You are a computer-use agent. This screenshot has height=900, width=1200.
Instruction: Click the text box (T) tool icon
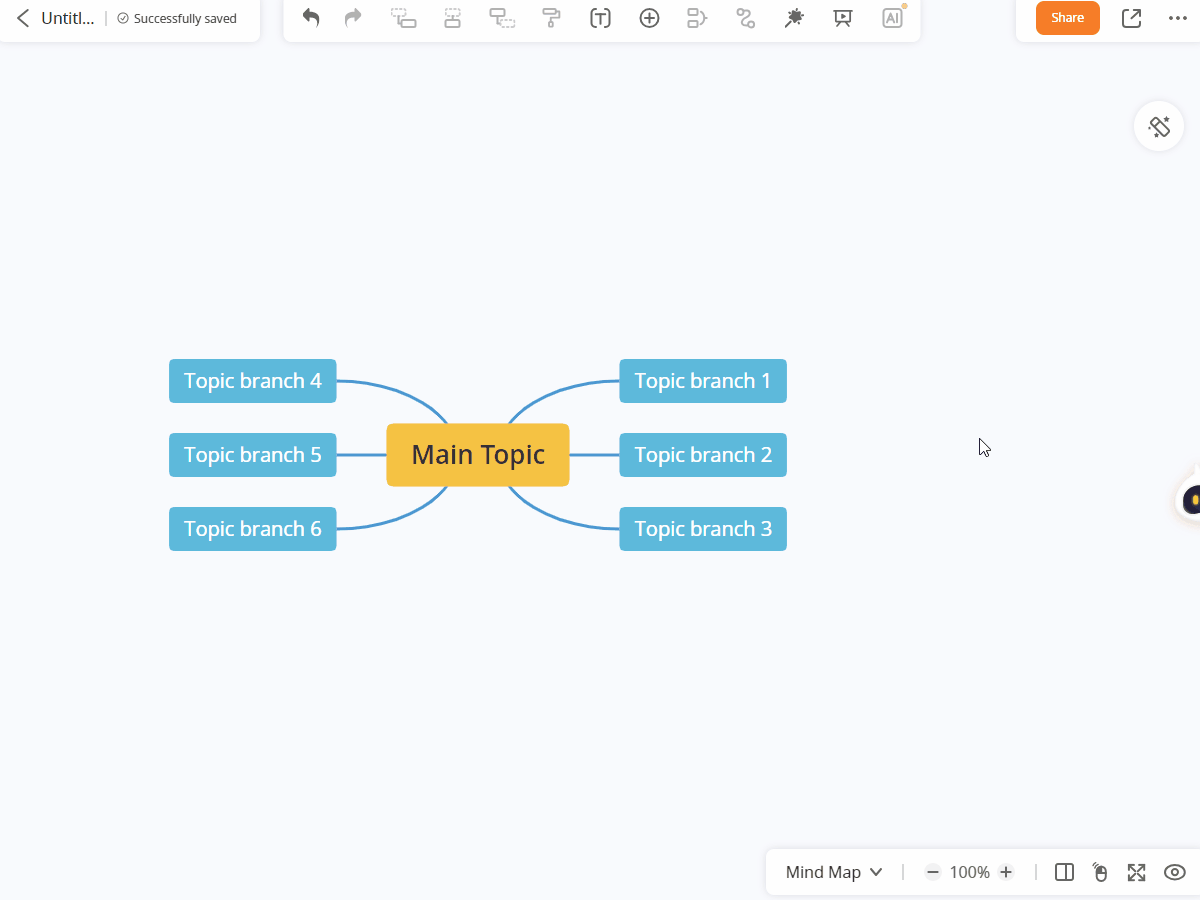600,18
